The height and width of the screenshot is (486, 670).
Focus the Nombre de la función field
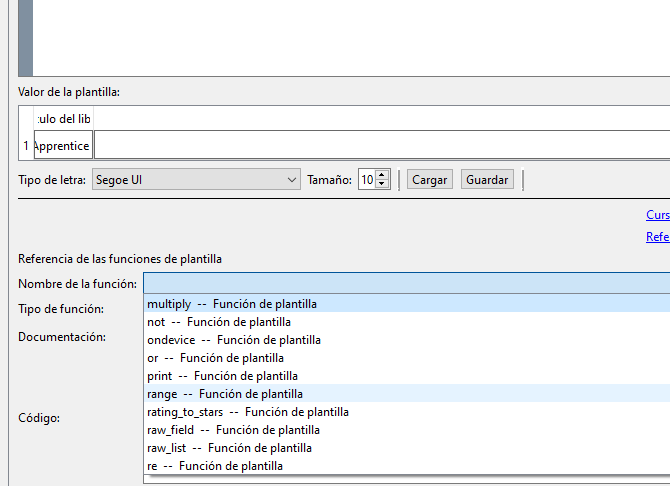click(406, 283)
